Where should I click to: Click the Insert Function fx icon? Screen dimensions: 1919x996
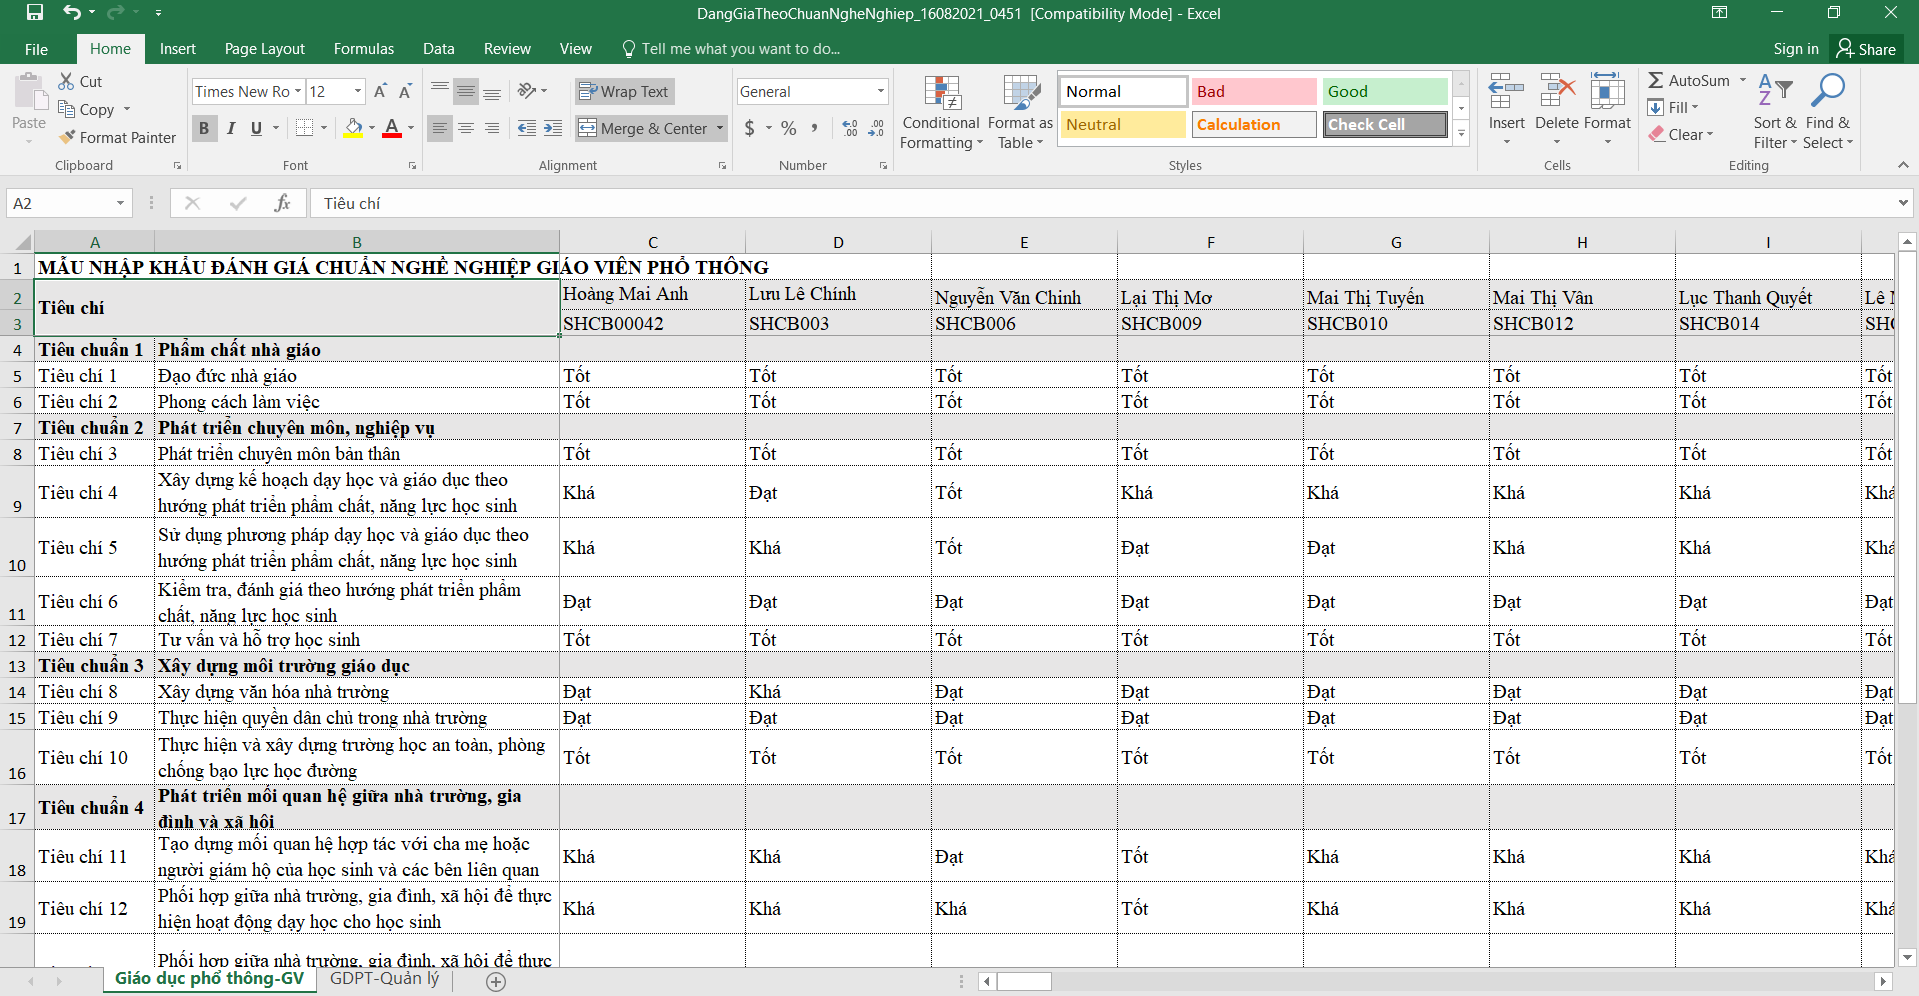282,203
